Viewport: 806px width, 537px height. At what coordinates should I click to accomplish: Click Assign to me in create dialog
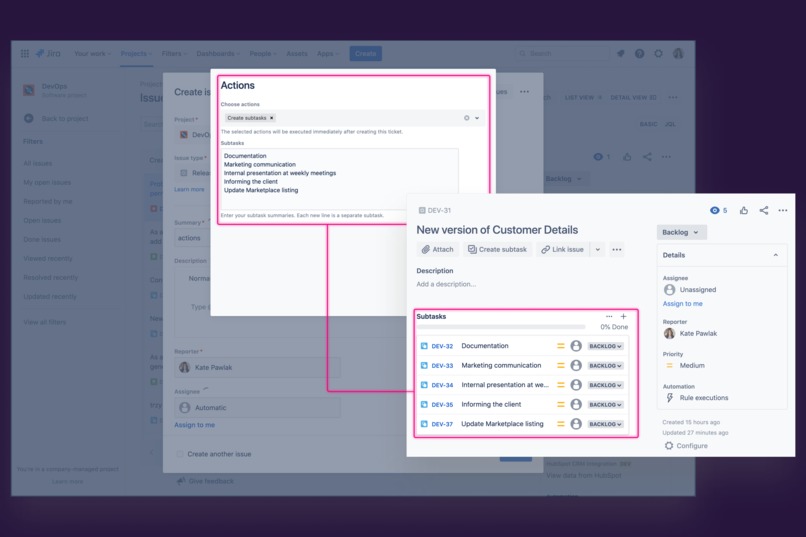(194, 425)
